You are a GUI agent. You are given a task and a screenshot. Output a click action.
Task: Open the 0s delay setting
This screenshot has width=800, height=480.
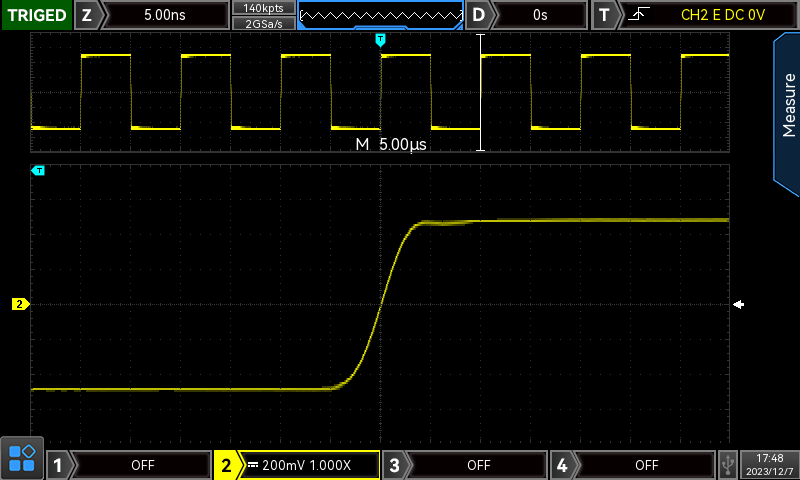(x=540, y=15)
